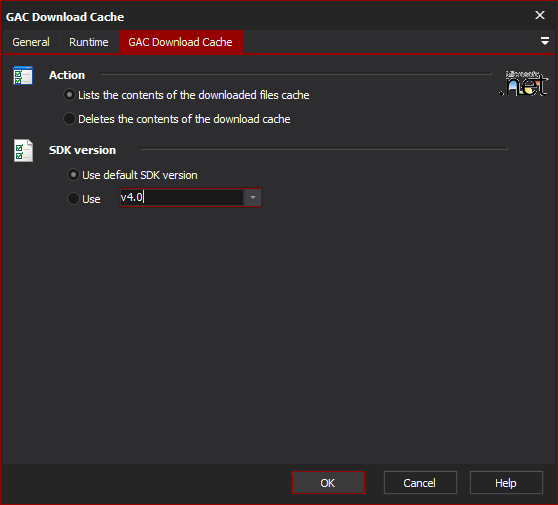Switch to the Runtime tab

click(x=89, y=42)
